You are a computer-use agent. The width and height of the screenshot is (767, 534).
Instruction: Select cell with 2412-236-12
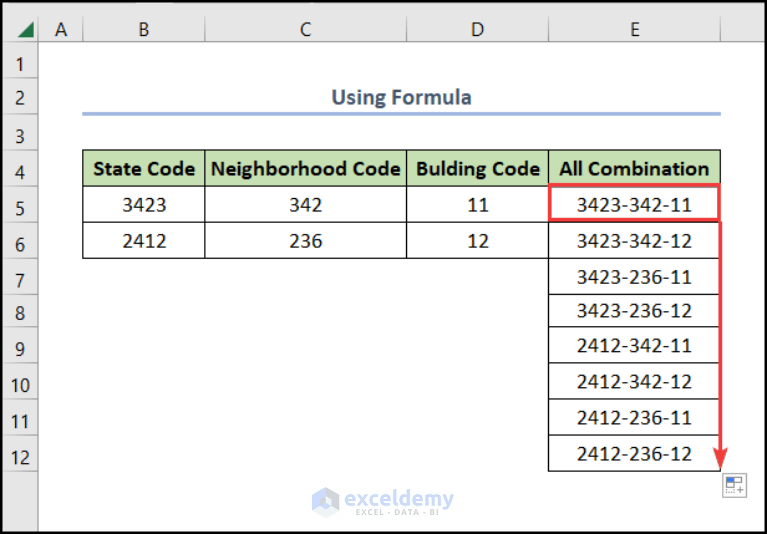pos(634,454)
